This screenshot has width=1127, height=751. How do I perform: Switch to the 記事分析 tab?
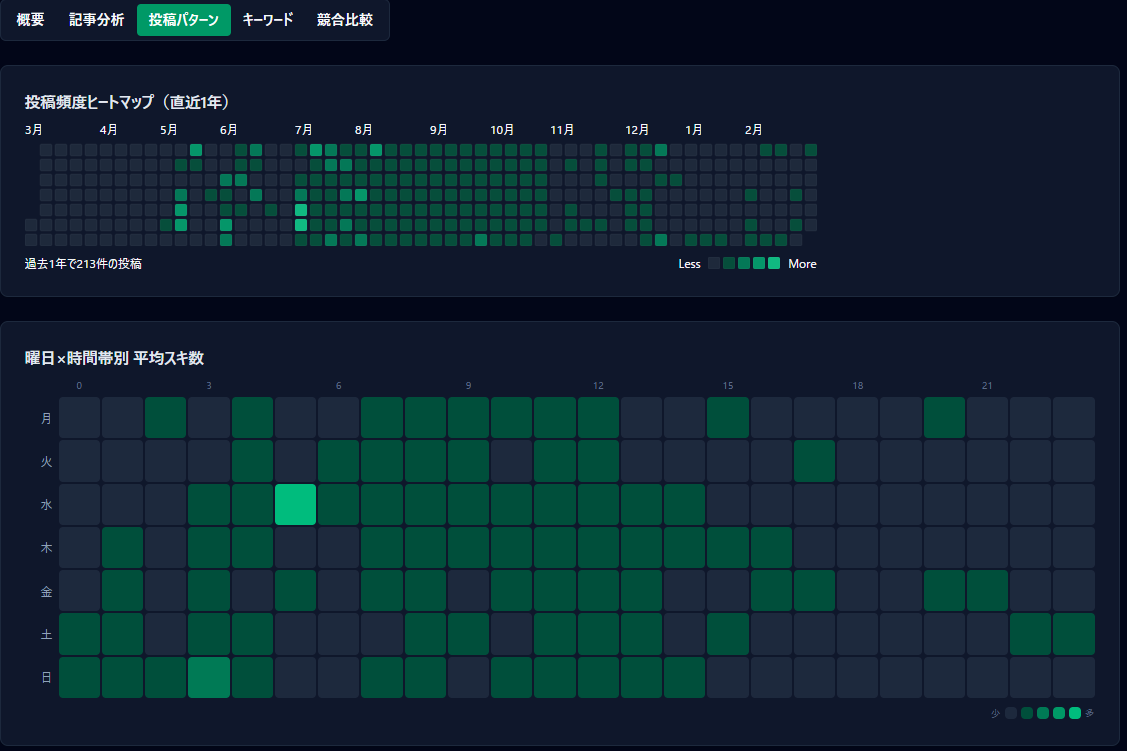coord(97,20)
